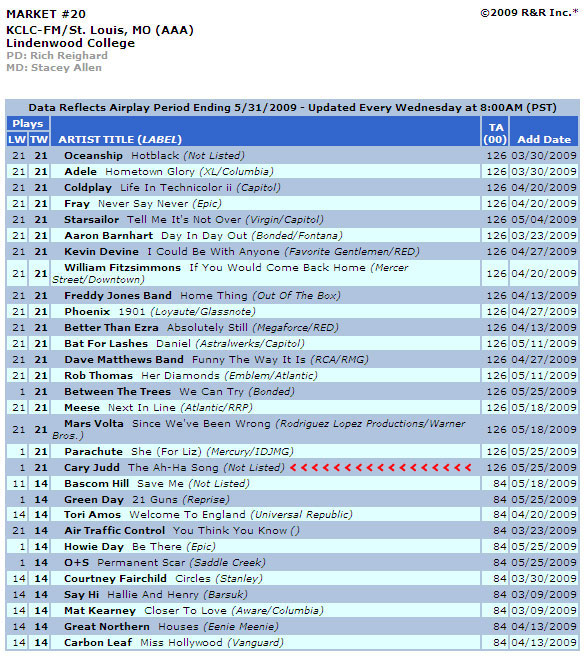
Task: Click the 'TA (00)' column header
Action: pyautogui.click(x=495, y=133)
